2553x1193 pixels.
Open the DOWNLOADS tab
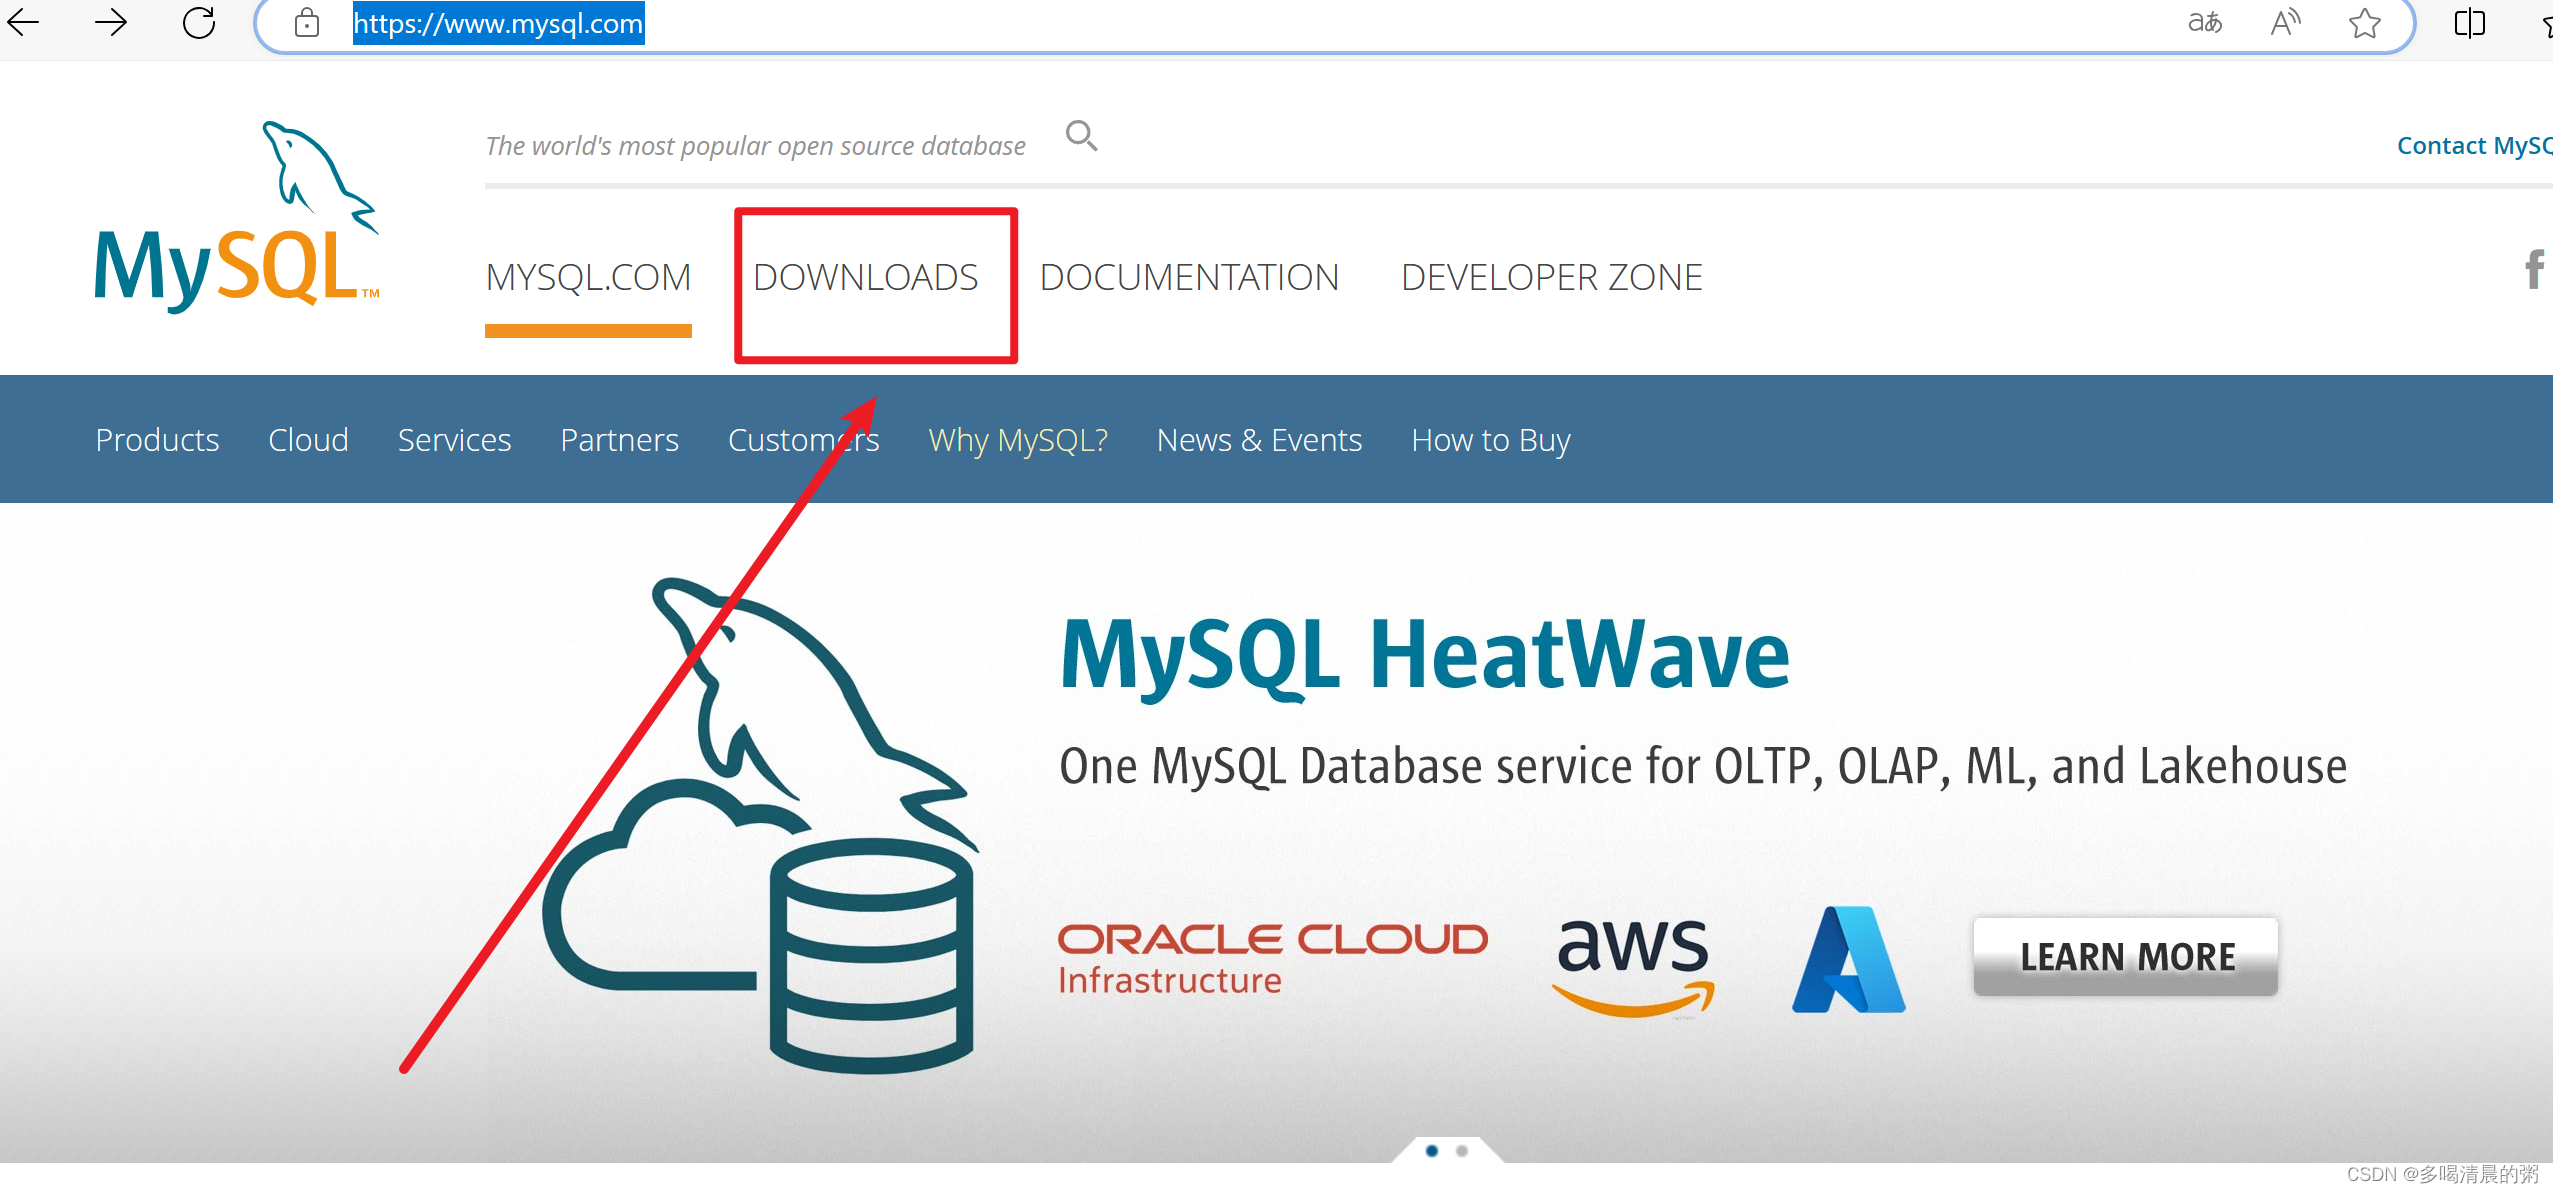(865, 277)
